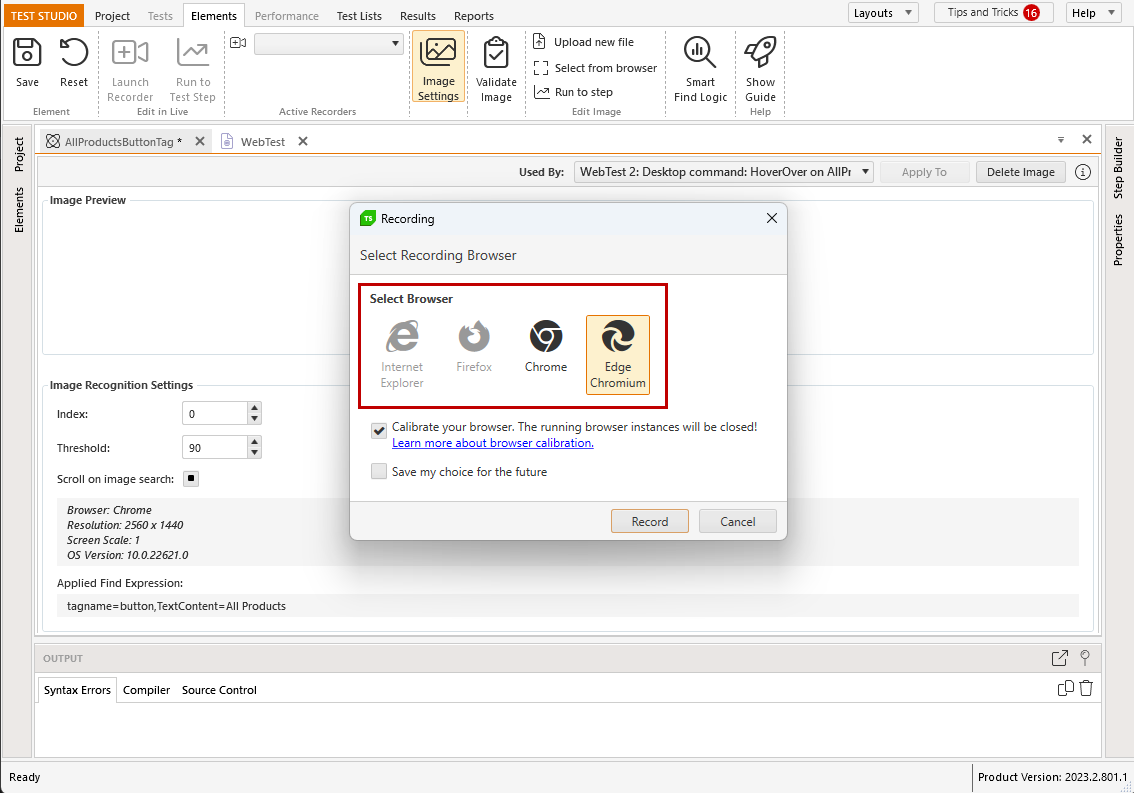1134x793 pixels.
Task: Open the Help dropdown menu
Action: (x=1093, y=13)
